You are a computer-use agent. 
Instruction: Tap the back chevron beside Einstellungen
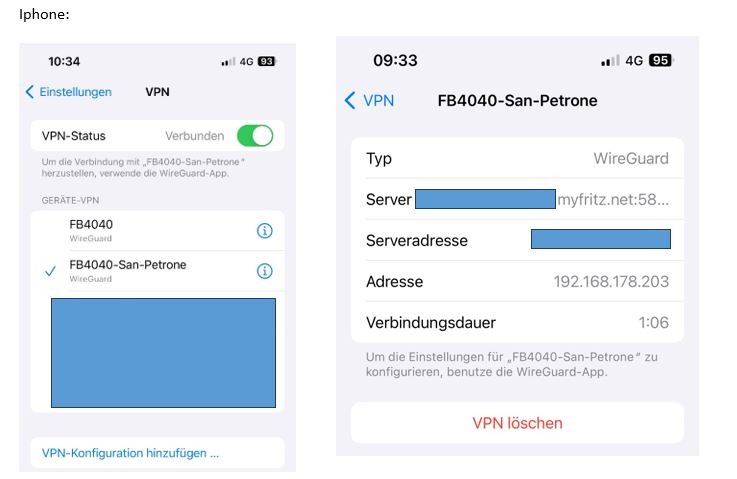pyautogui.click(x=30, y=92)
